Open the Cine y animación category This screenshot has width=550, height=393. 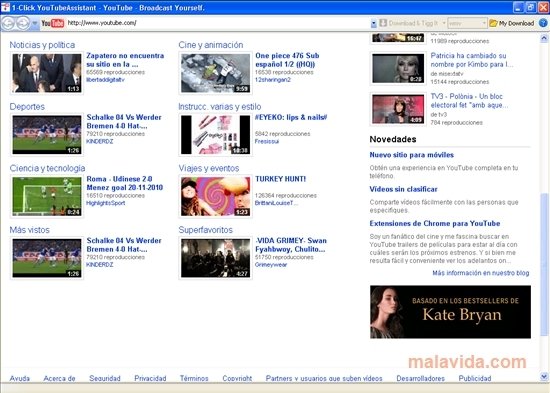[x=211, y=45]
